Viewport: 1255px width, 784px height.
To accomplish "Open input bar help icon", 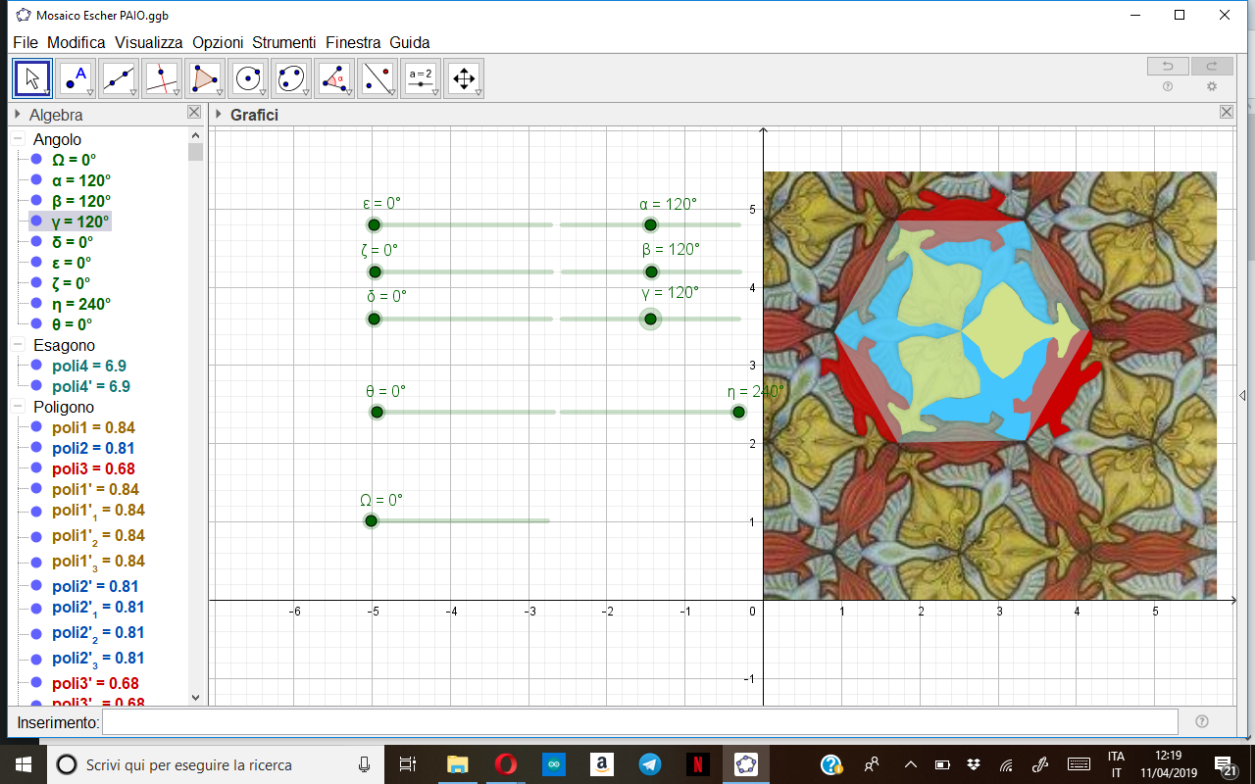I will pos(1201,721).
